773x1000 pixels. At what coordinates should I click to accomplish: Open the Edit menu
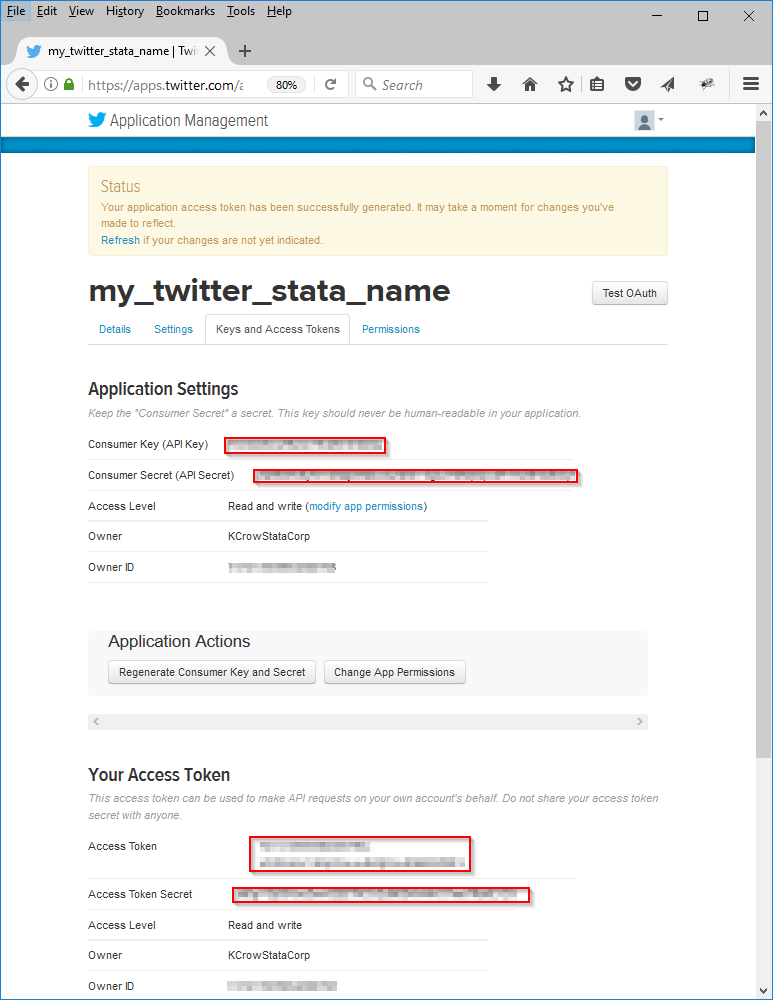tap(47, 11)
